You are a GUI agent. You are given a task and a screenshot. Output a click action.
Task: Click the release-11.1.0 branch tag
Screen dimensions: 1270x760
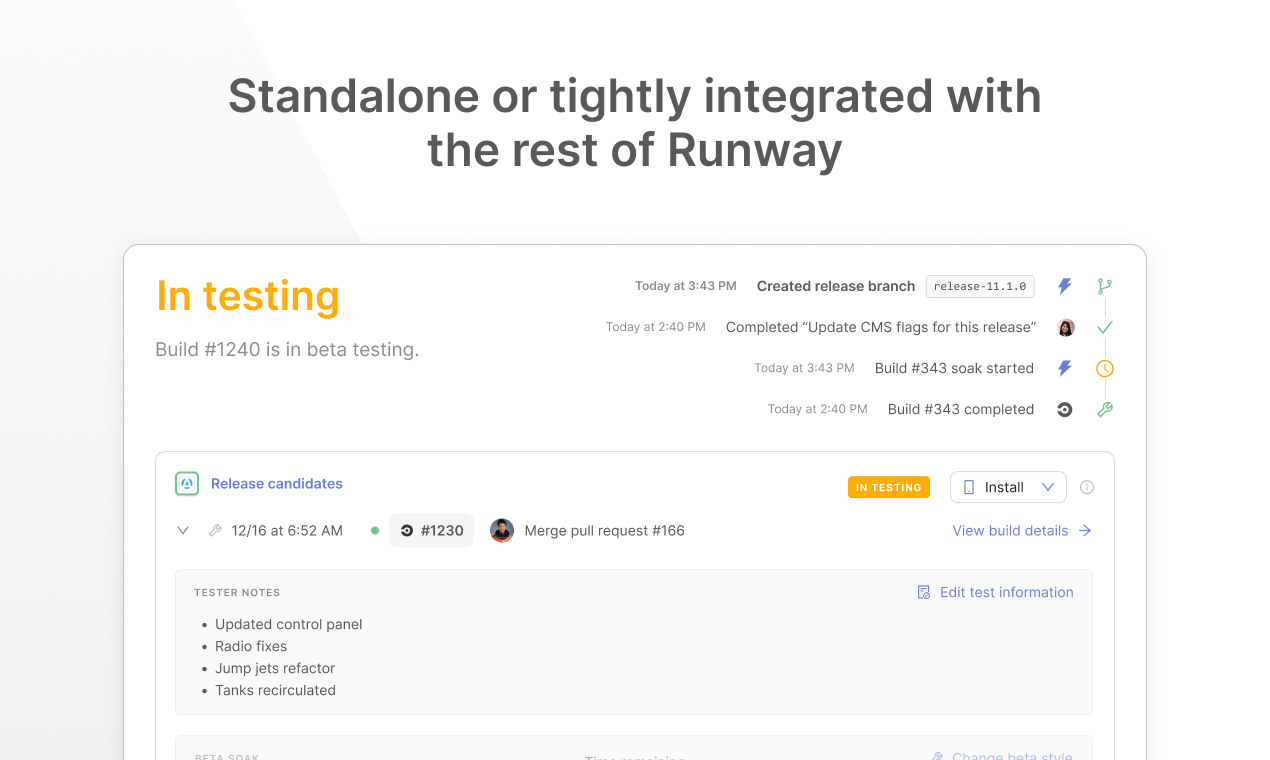point(980,286)
